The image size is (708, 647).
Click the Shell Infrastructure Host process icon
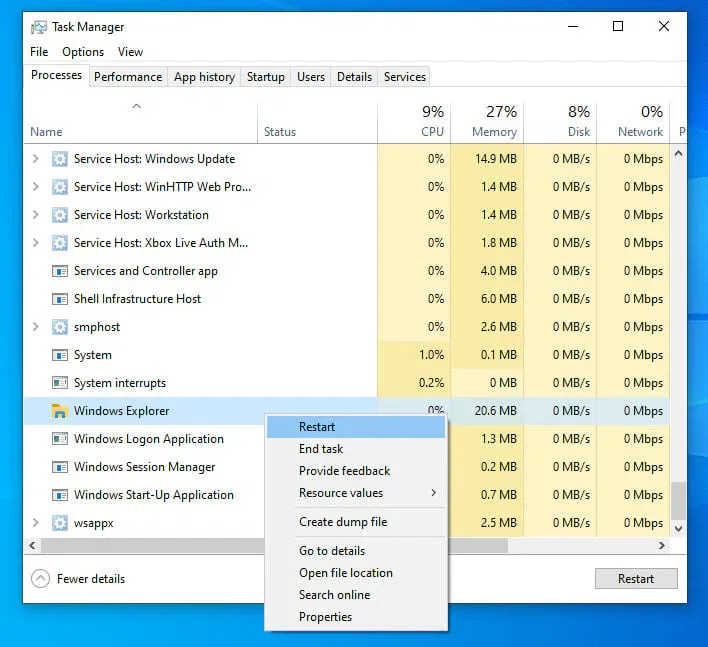tap(59, 299)
